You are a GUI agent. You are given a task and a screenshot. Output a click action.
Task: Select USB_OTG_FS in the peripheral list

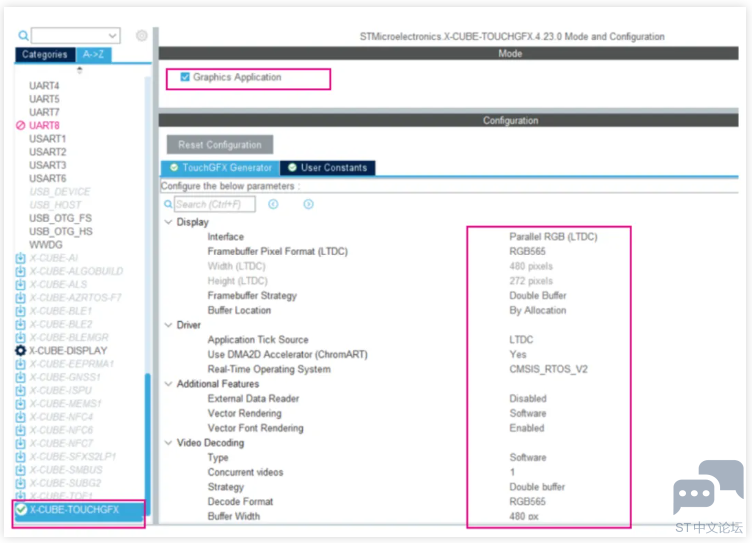[x=60, y=218]
